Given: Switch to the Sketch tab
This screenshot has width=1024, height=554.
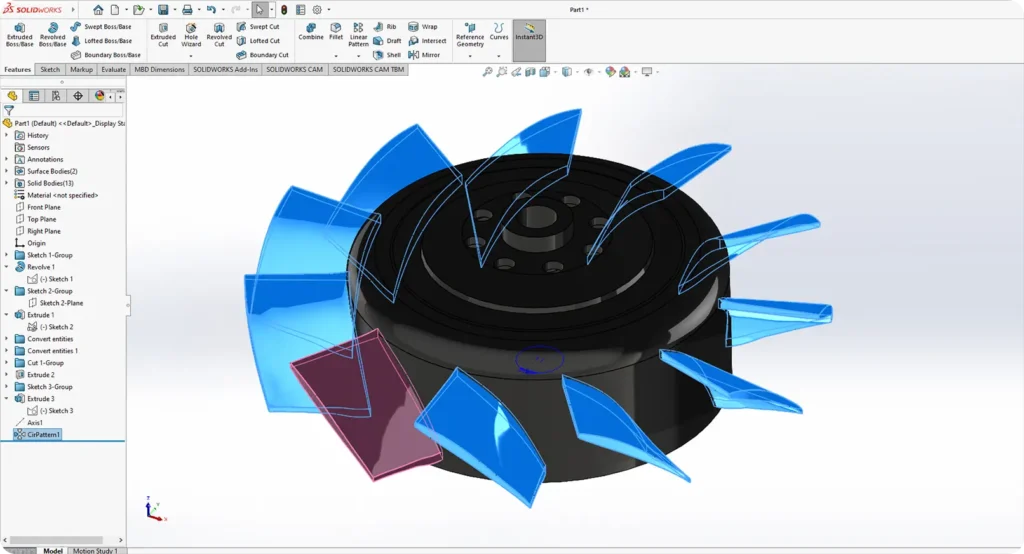Looking at the screenshot, I should [50, 70].
